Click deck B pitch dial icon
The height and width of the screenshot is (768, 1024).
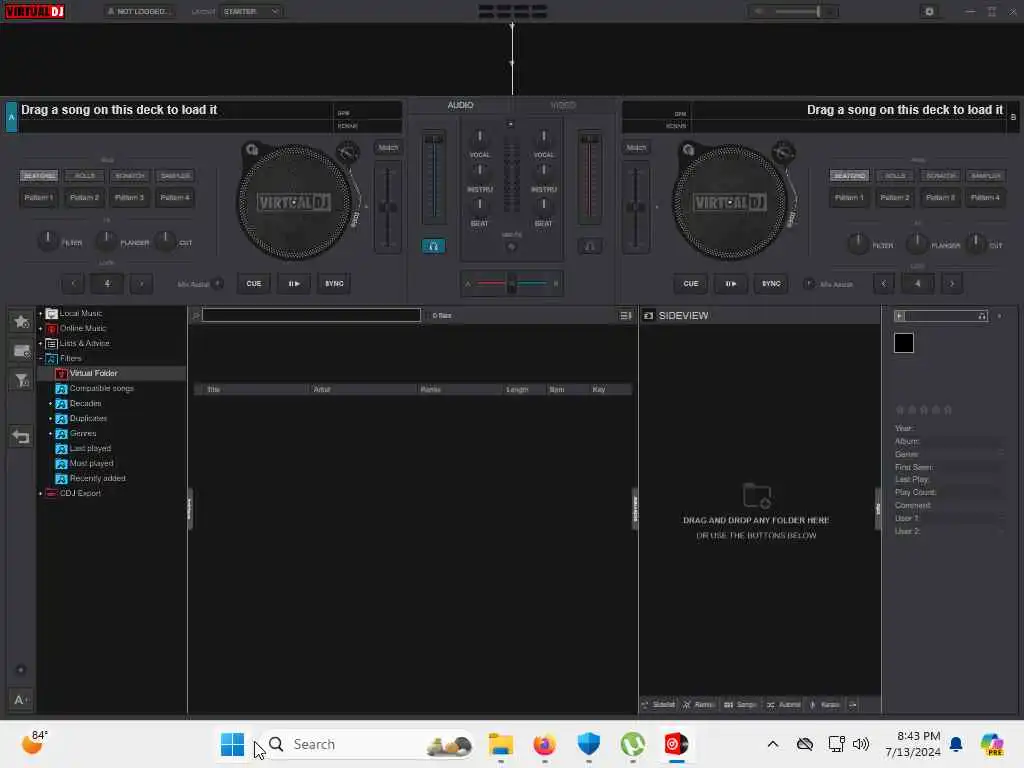point(784,152)
